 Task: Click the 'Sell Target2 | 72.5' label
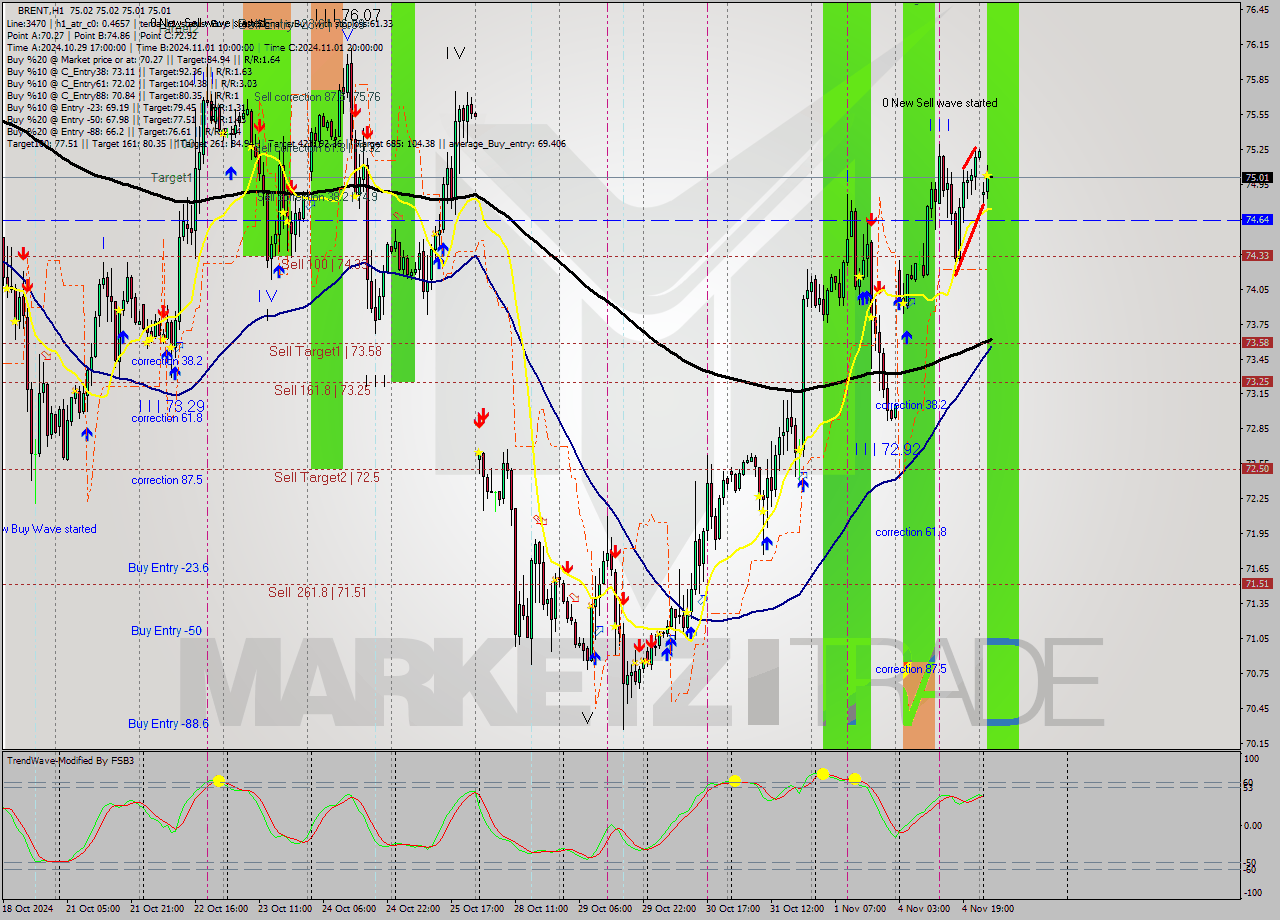point(327,477)
